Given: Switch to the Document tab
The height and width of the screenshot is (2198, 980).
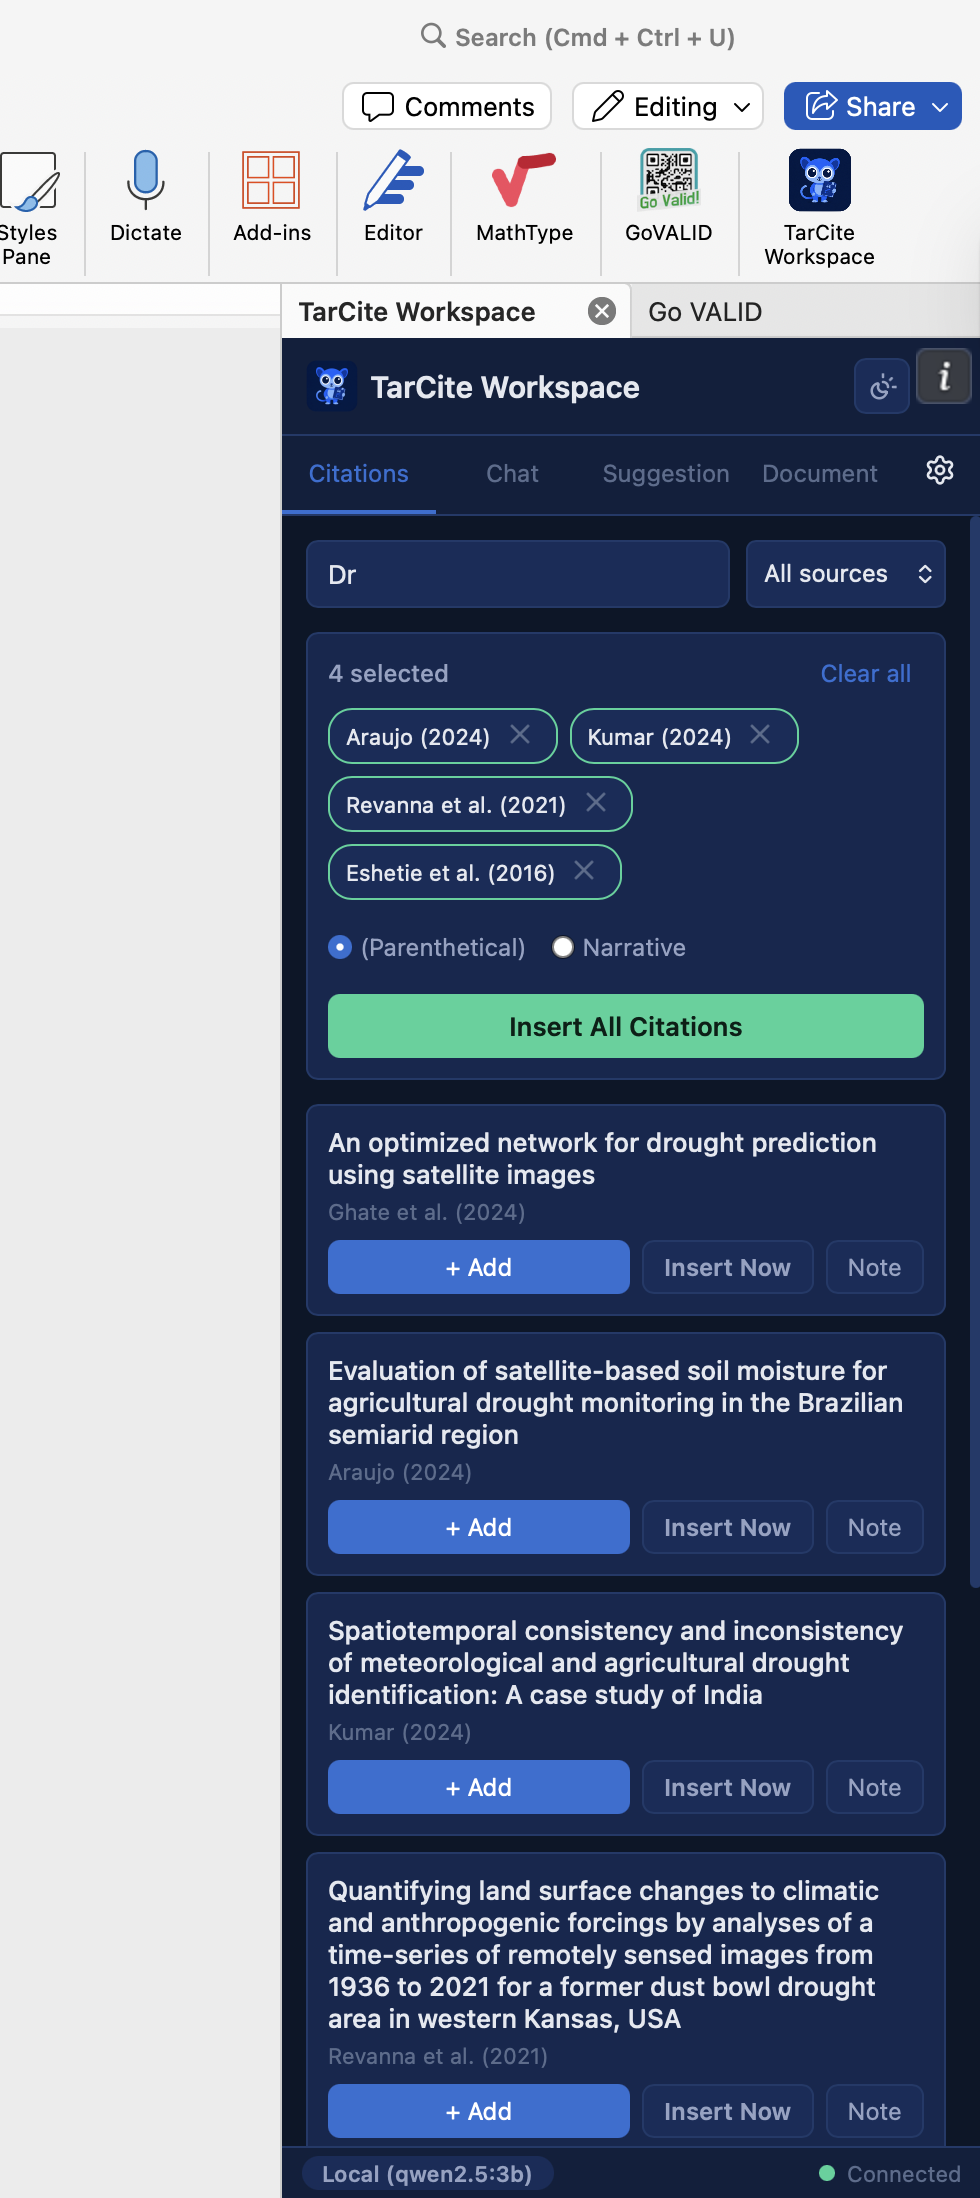Looking at the screenshot, I should pyautogui.click(x=820, y=474).
